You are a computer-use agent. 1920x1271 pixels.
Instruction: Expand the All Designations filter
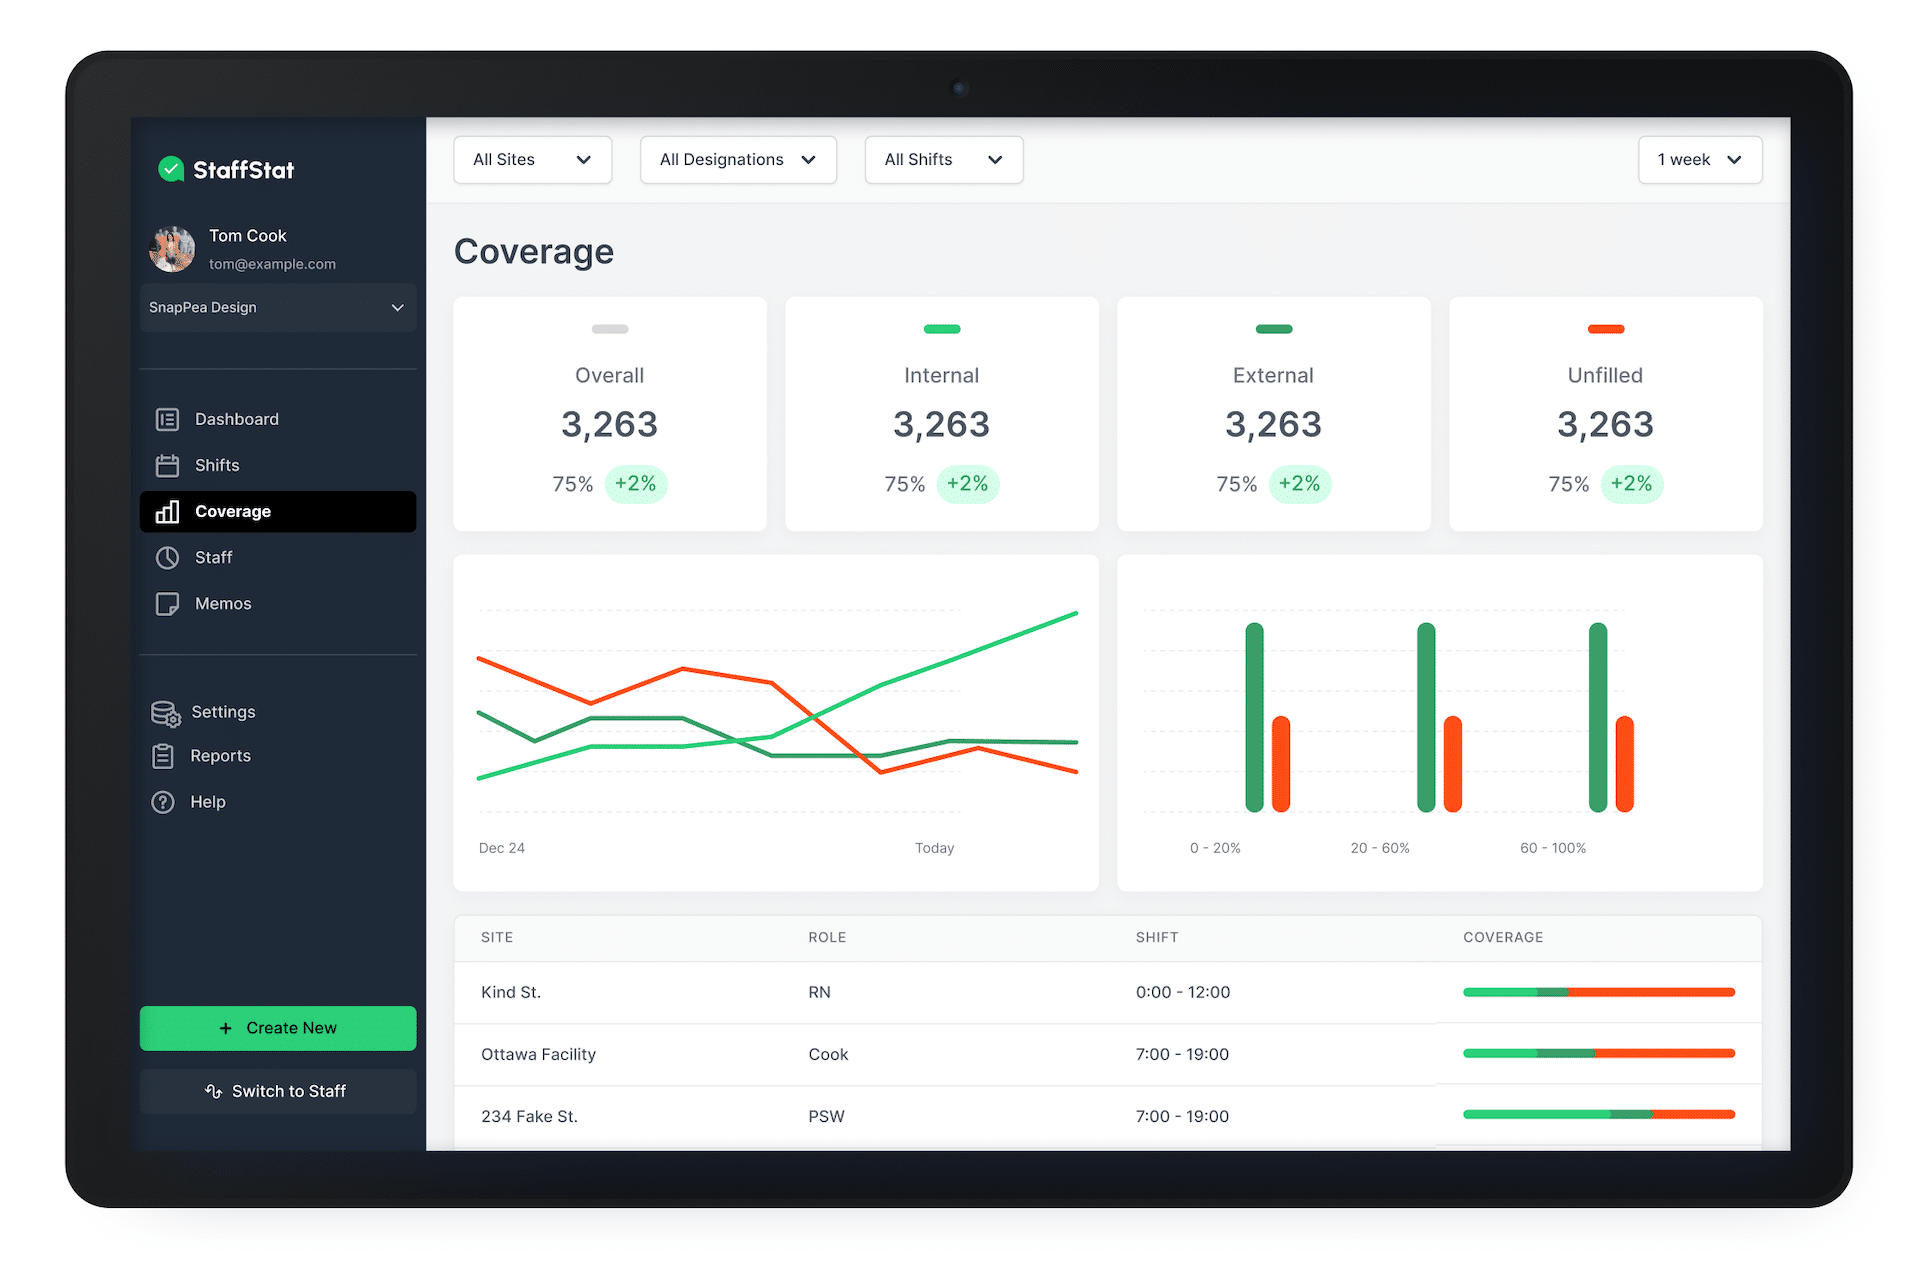(738, 160)
